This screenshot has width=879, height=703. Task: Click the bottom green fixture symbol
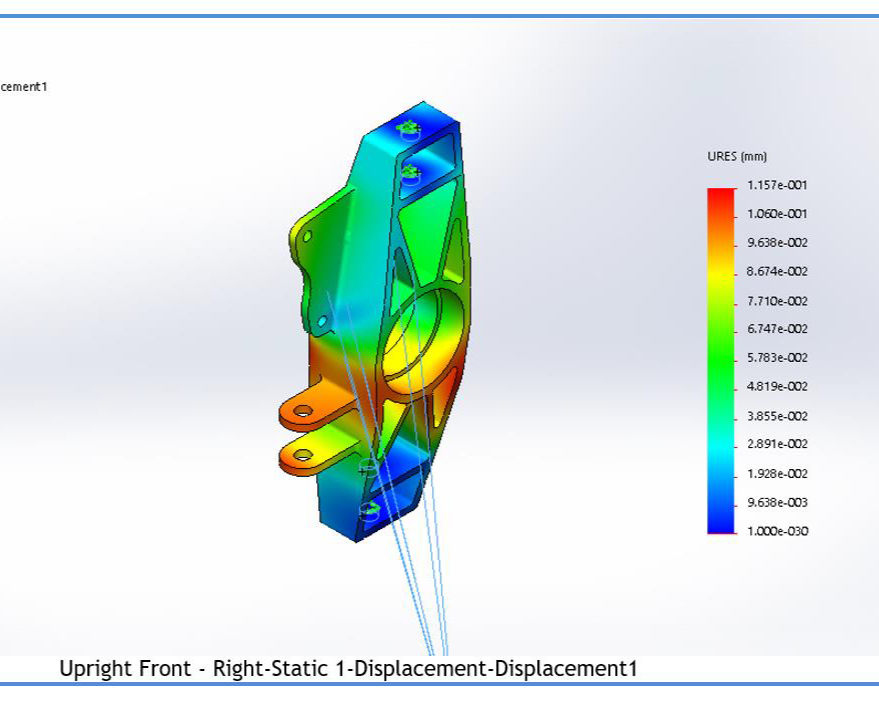pos(370,510)
